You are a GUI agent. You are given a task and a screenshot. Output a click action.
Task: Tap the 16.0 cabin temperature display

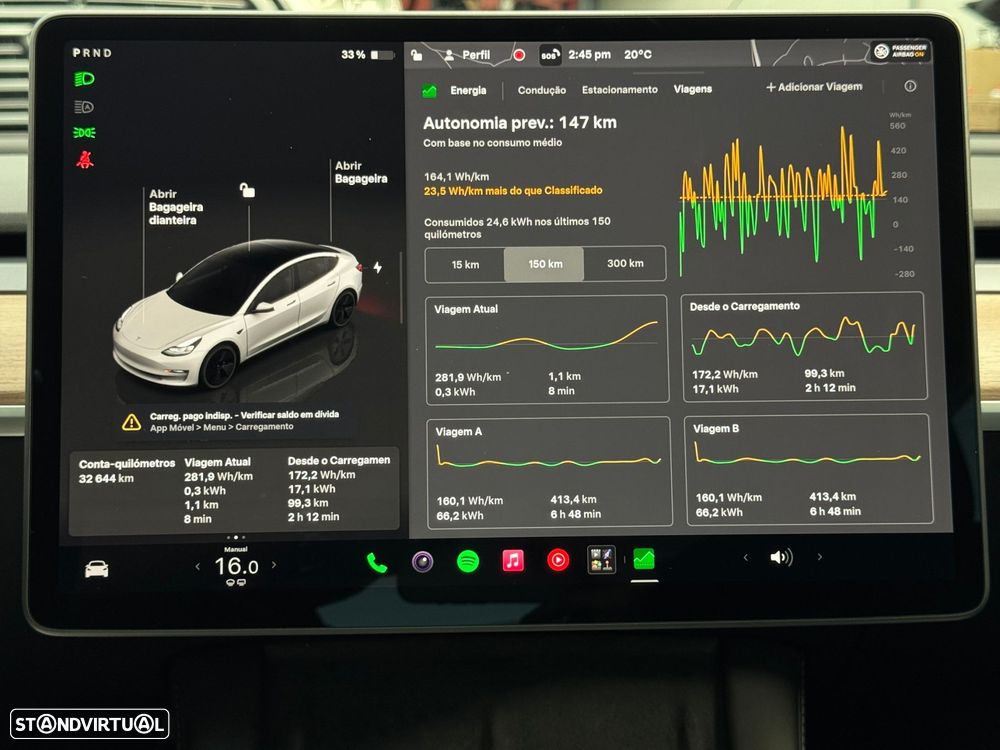pyautogui.click(x=236, y=566)
